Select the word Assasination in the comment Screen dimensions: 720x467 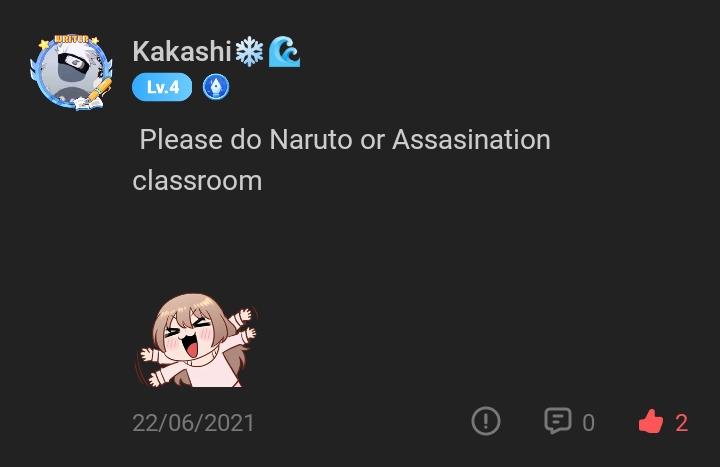click(x=472, y=139)
